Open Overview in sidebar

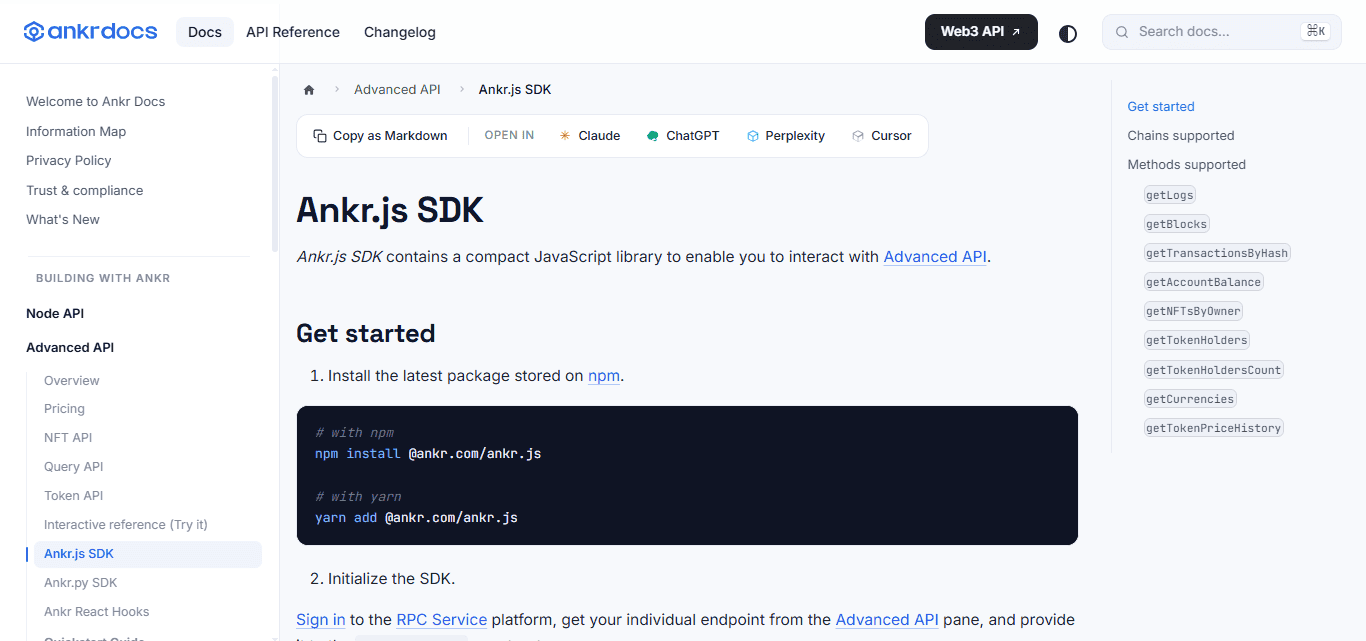tap(72, 381)
